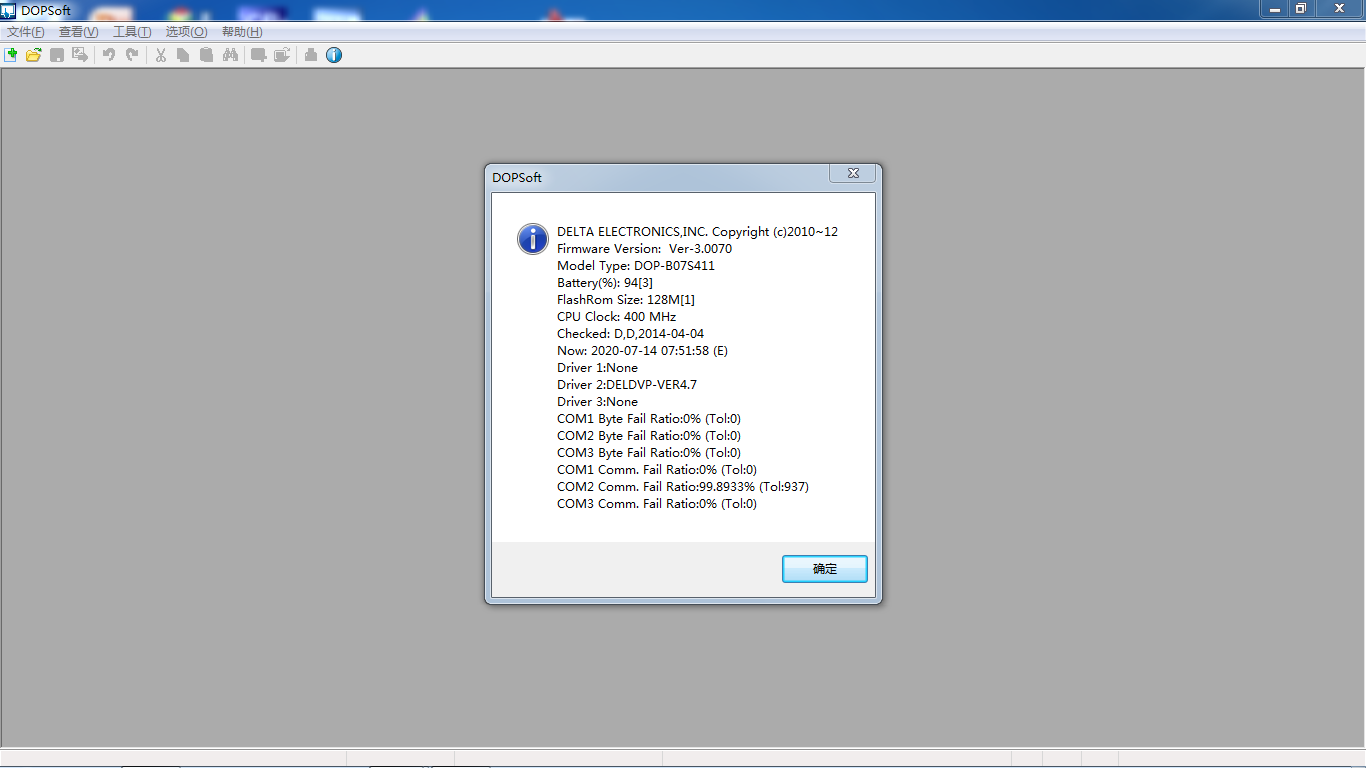This screenshot has width=1366, height=768.
Task: Click the New file toolbar icon
Action: tap(10, 55)
